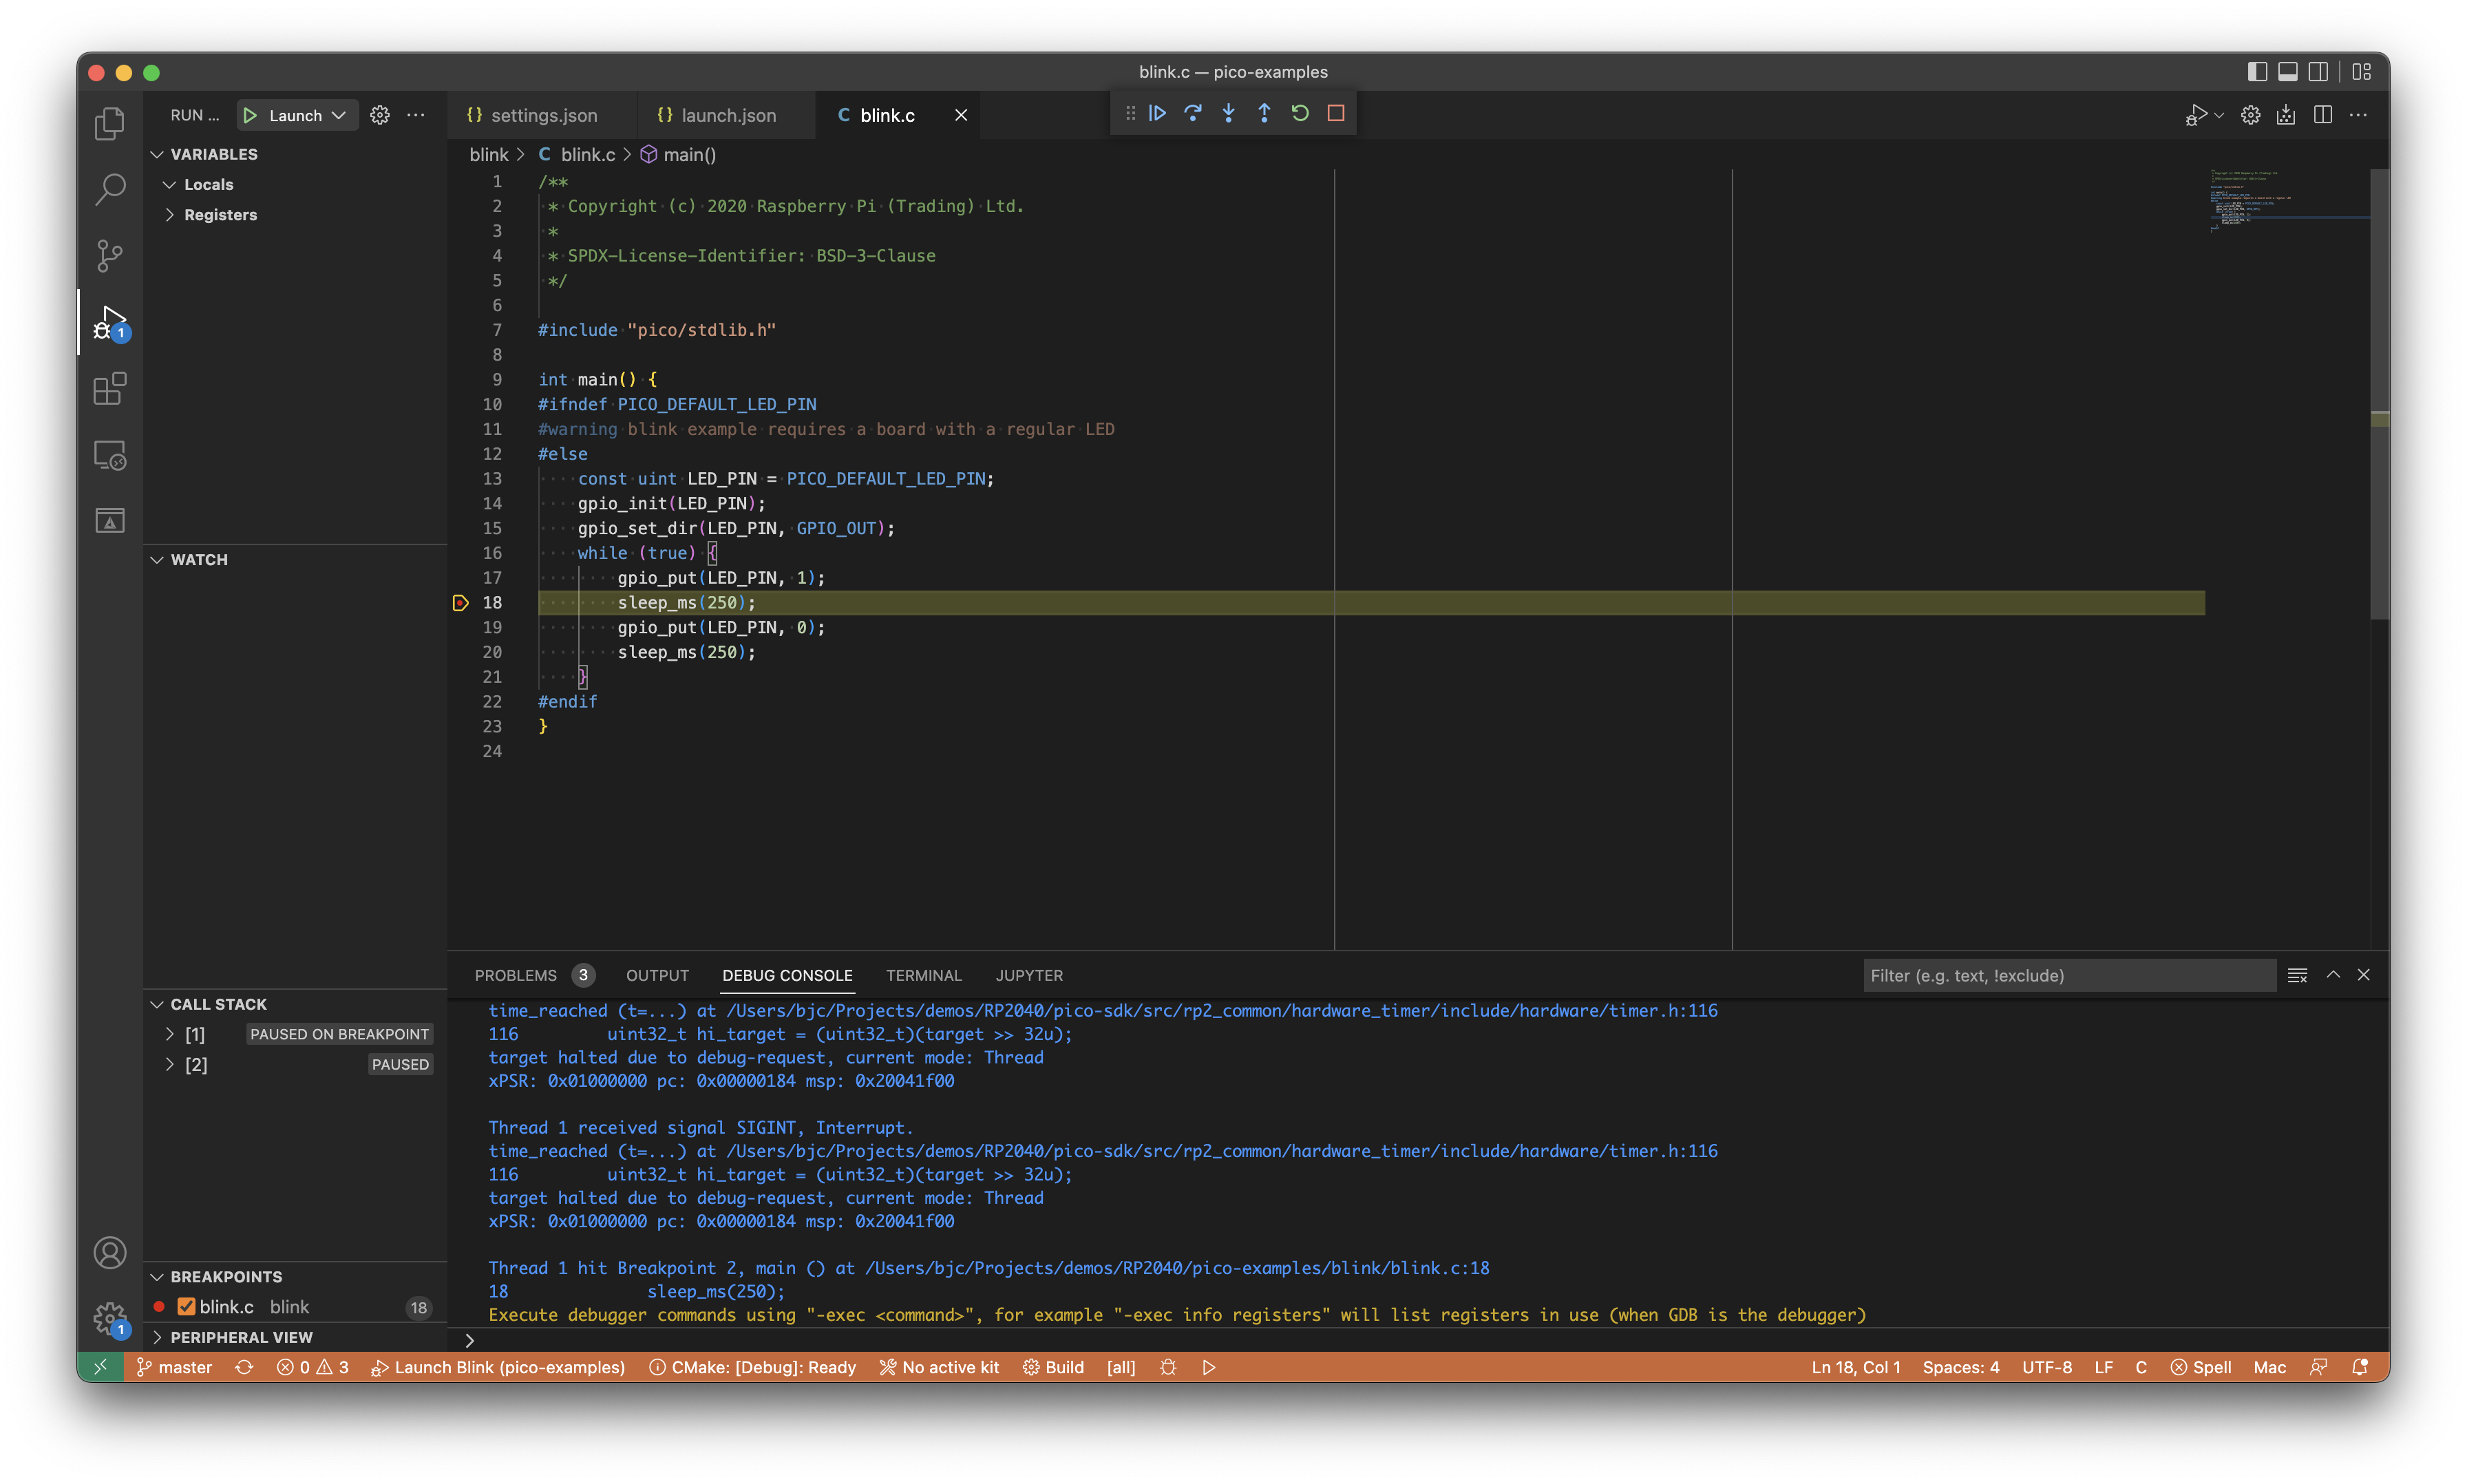Image resolution: width=2467 pixels, height=1484 pixels.
Task: Select the DEBUG CONSOLE tab
Action: point(787,975)
